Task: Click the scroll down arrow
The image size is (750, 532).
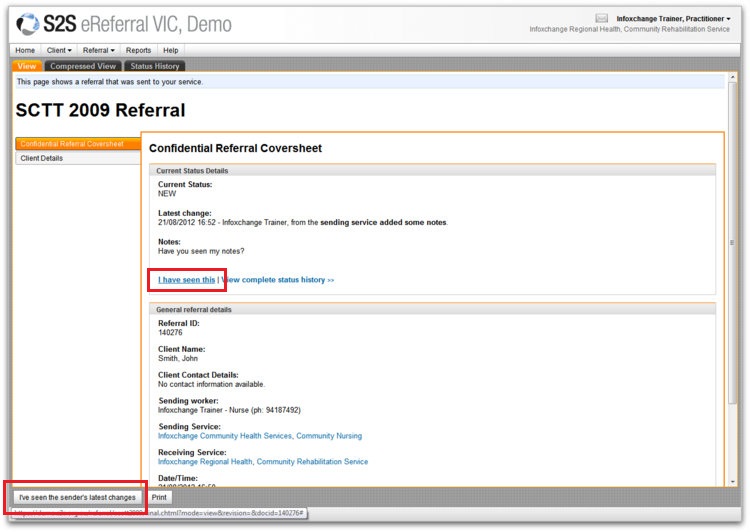Action: pos(732,482)
